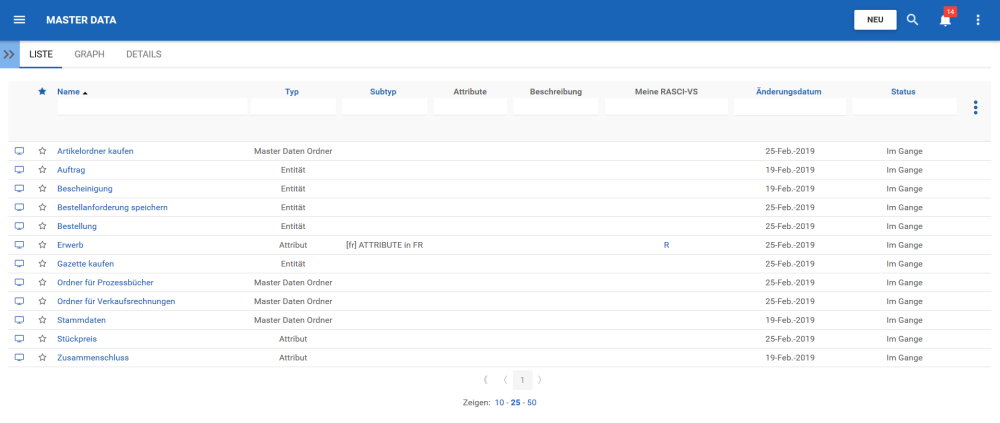Open the Bestellung link
1000x423 pixels.
pos(77,226)
